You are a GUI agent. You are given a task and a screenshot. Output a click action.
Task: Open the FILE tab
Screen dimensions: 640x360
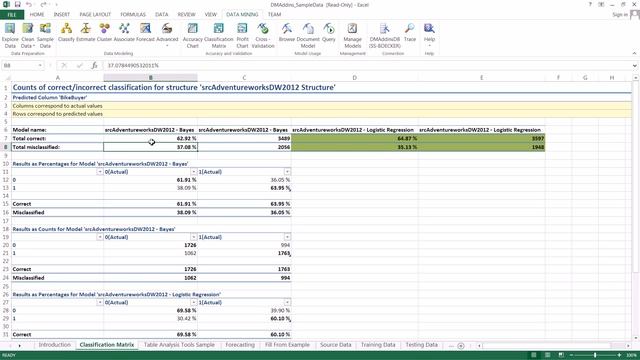(x=12, y=15)
